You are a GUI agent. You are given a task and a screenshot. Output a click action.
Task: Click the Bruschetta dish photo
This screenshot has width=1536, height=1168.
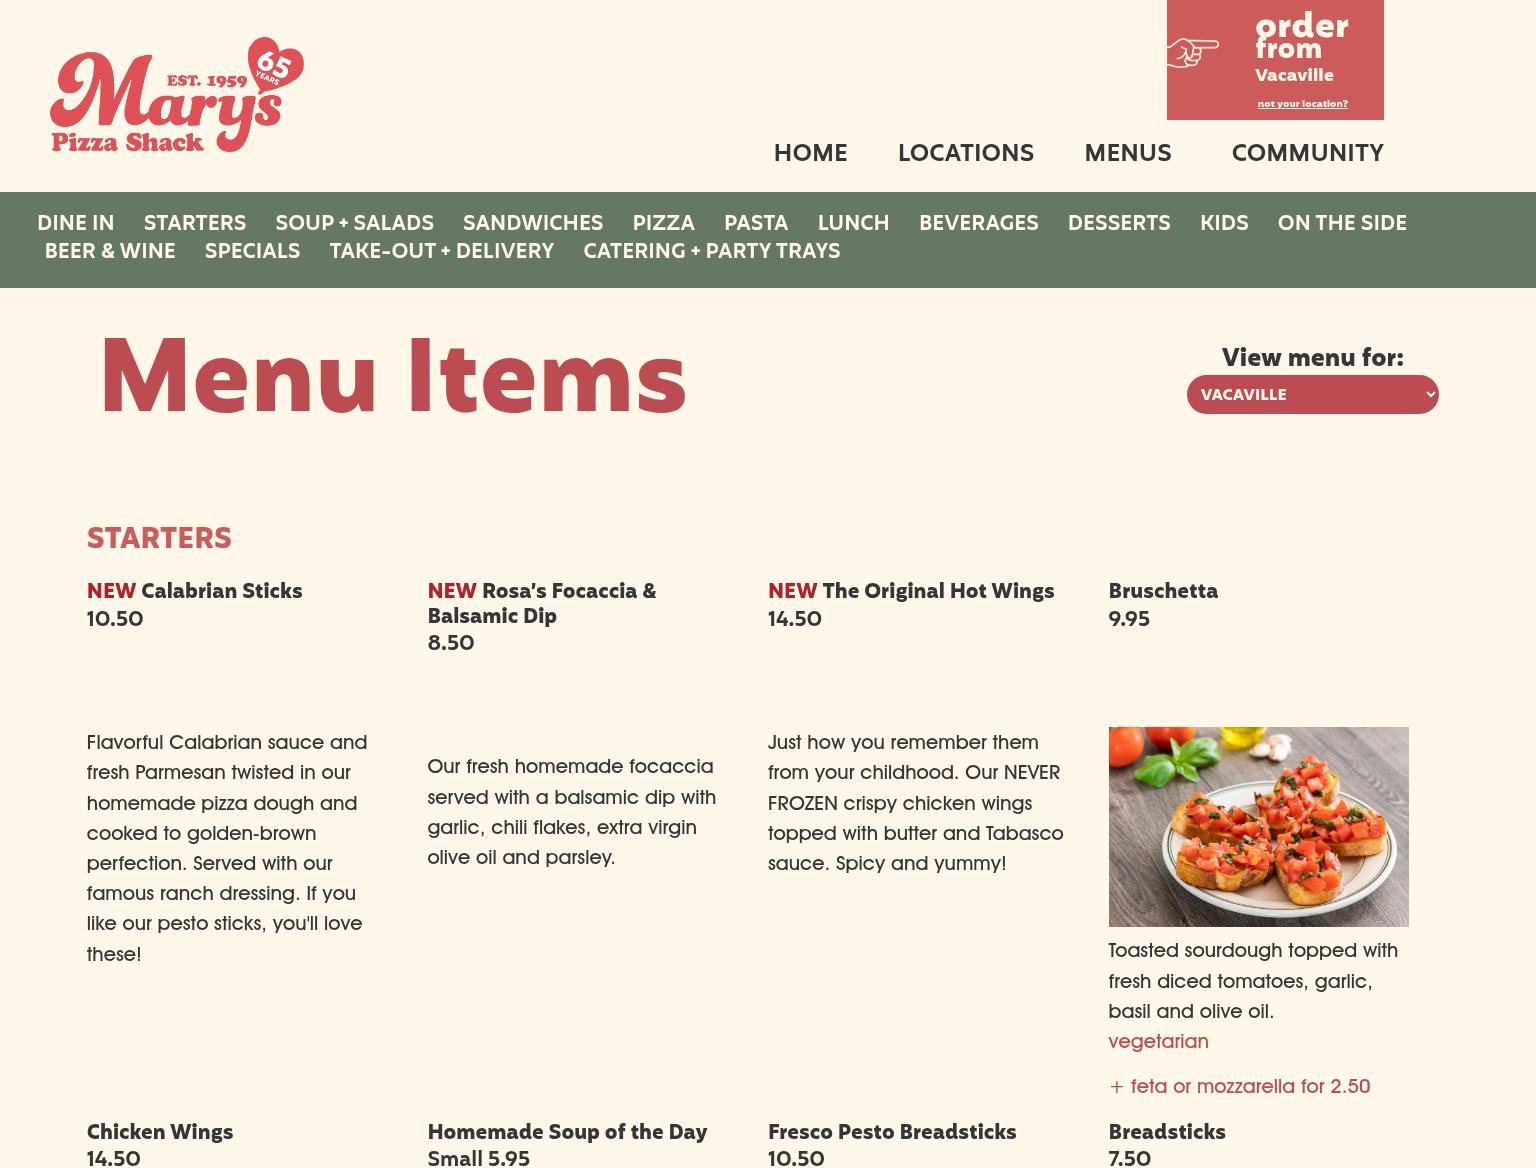1258,827
